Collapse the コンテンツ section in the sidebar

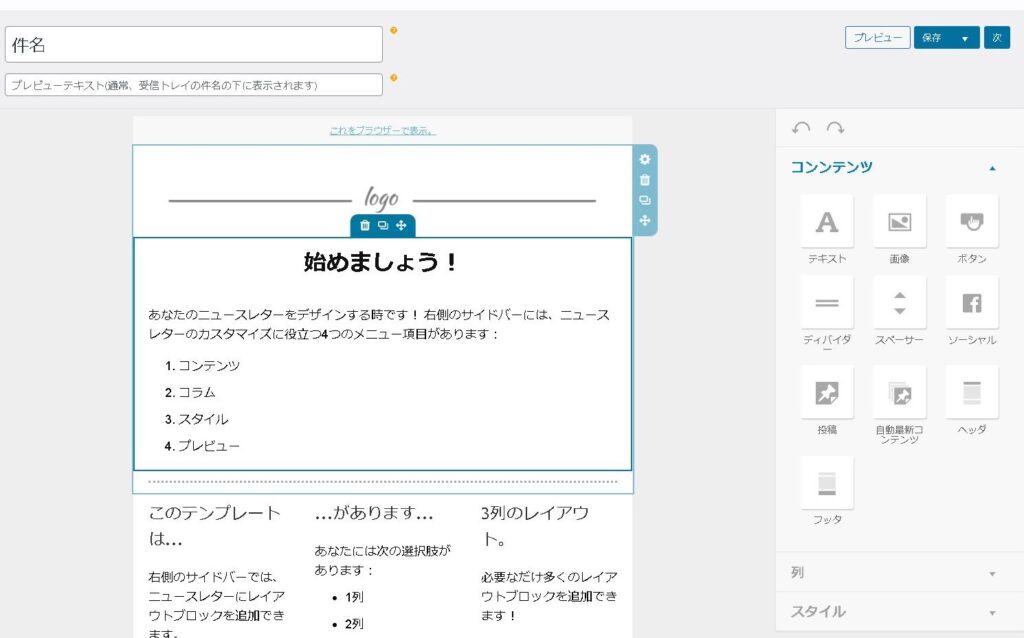pos(992,168)
